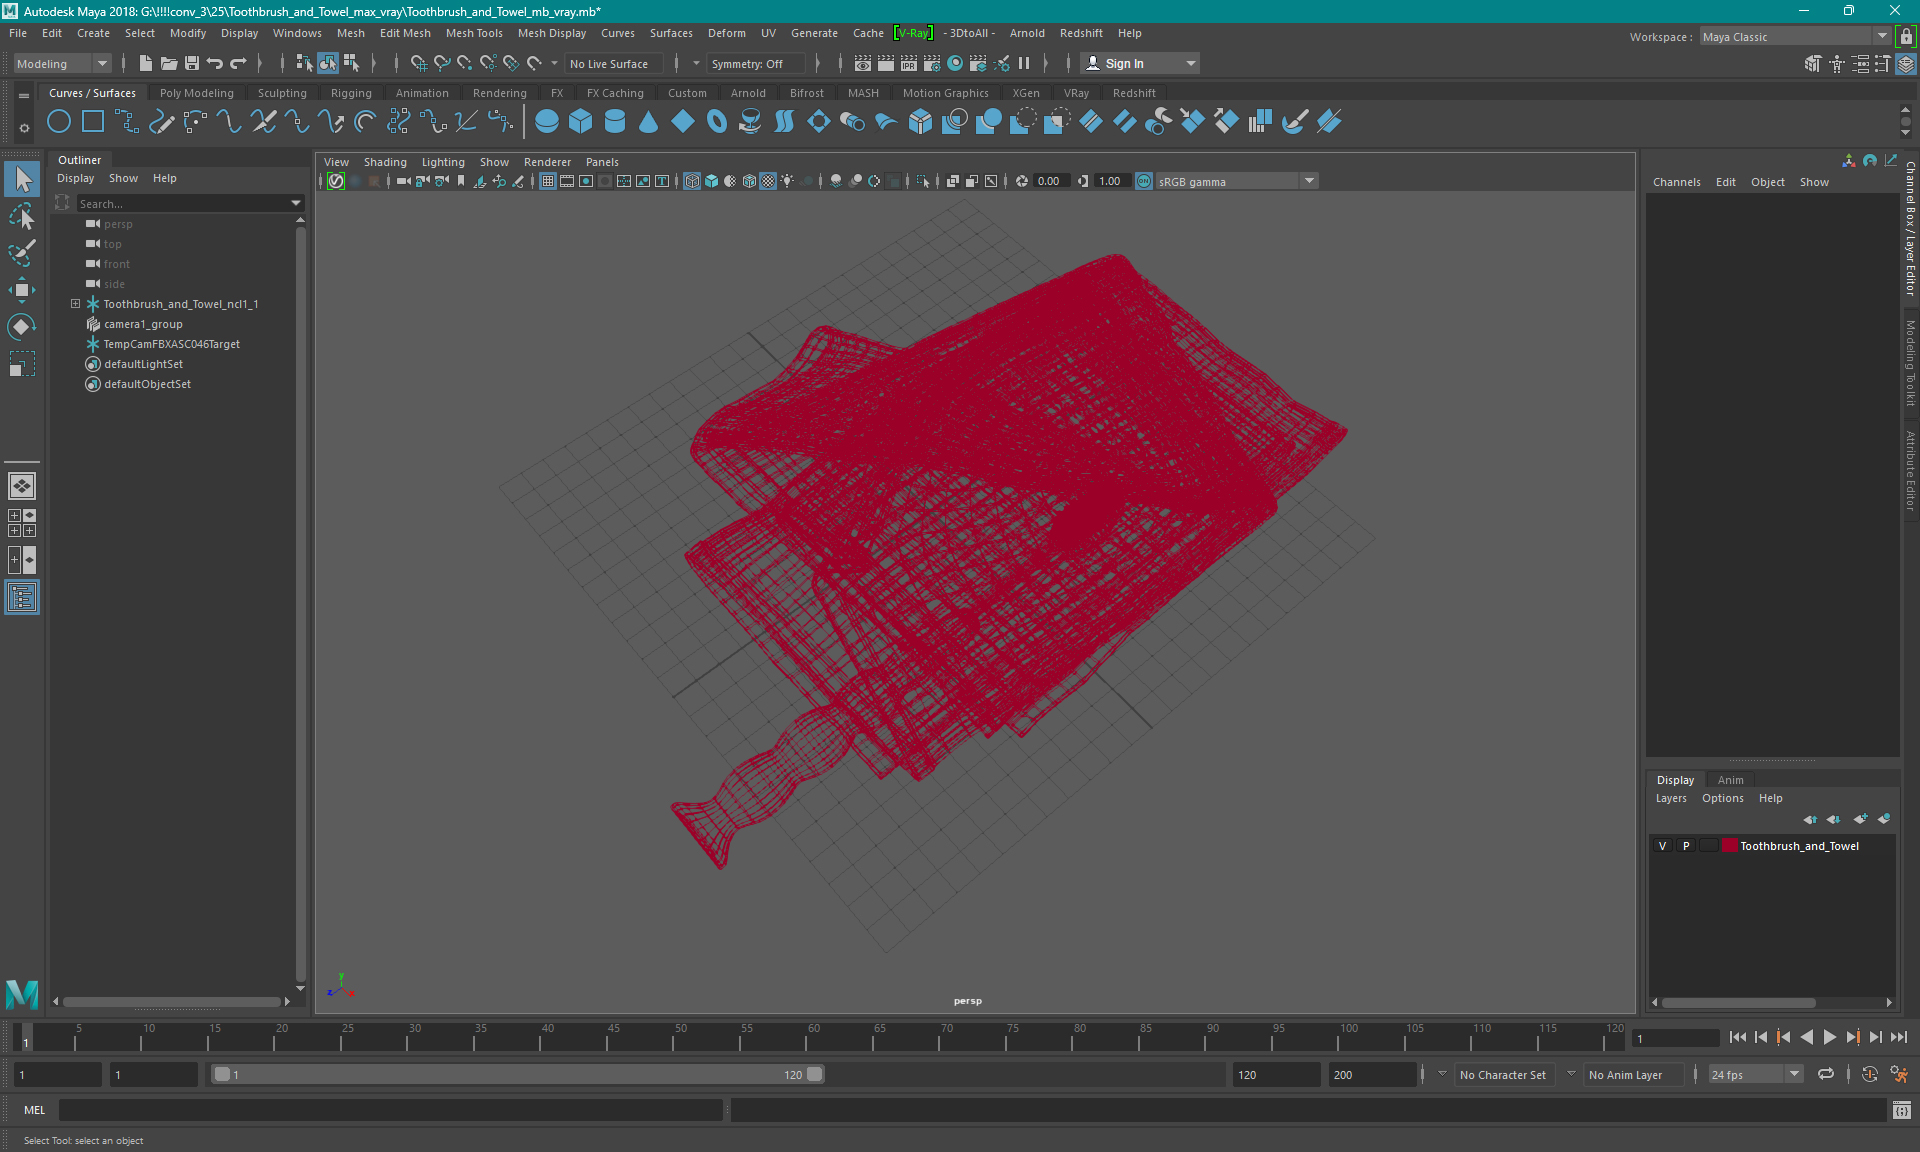Image resolution: width=1920 pixels, height=1152 pixels.
Task: Click the range slider start handle
Action: click(x=222, y=1074)
